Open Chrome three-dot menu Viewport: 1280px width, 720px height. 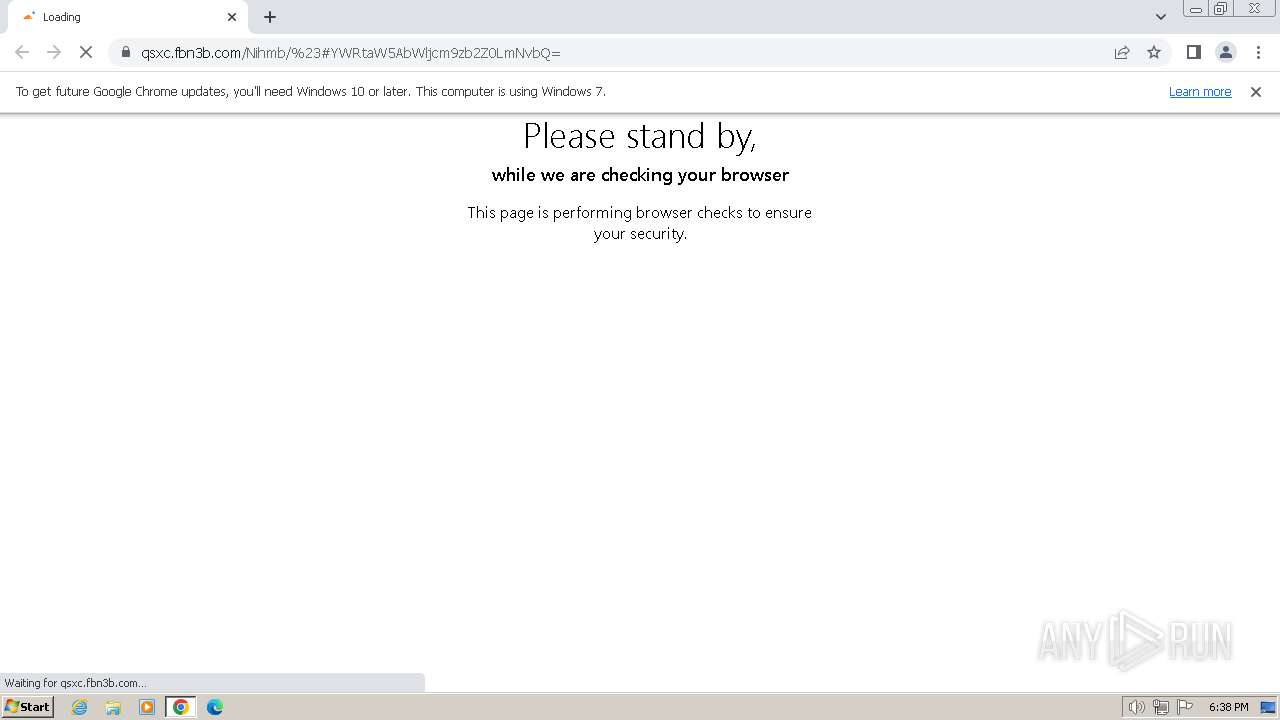pos(1258,52)
